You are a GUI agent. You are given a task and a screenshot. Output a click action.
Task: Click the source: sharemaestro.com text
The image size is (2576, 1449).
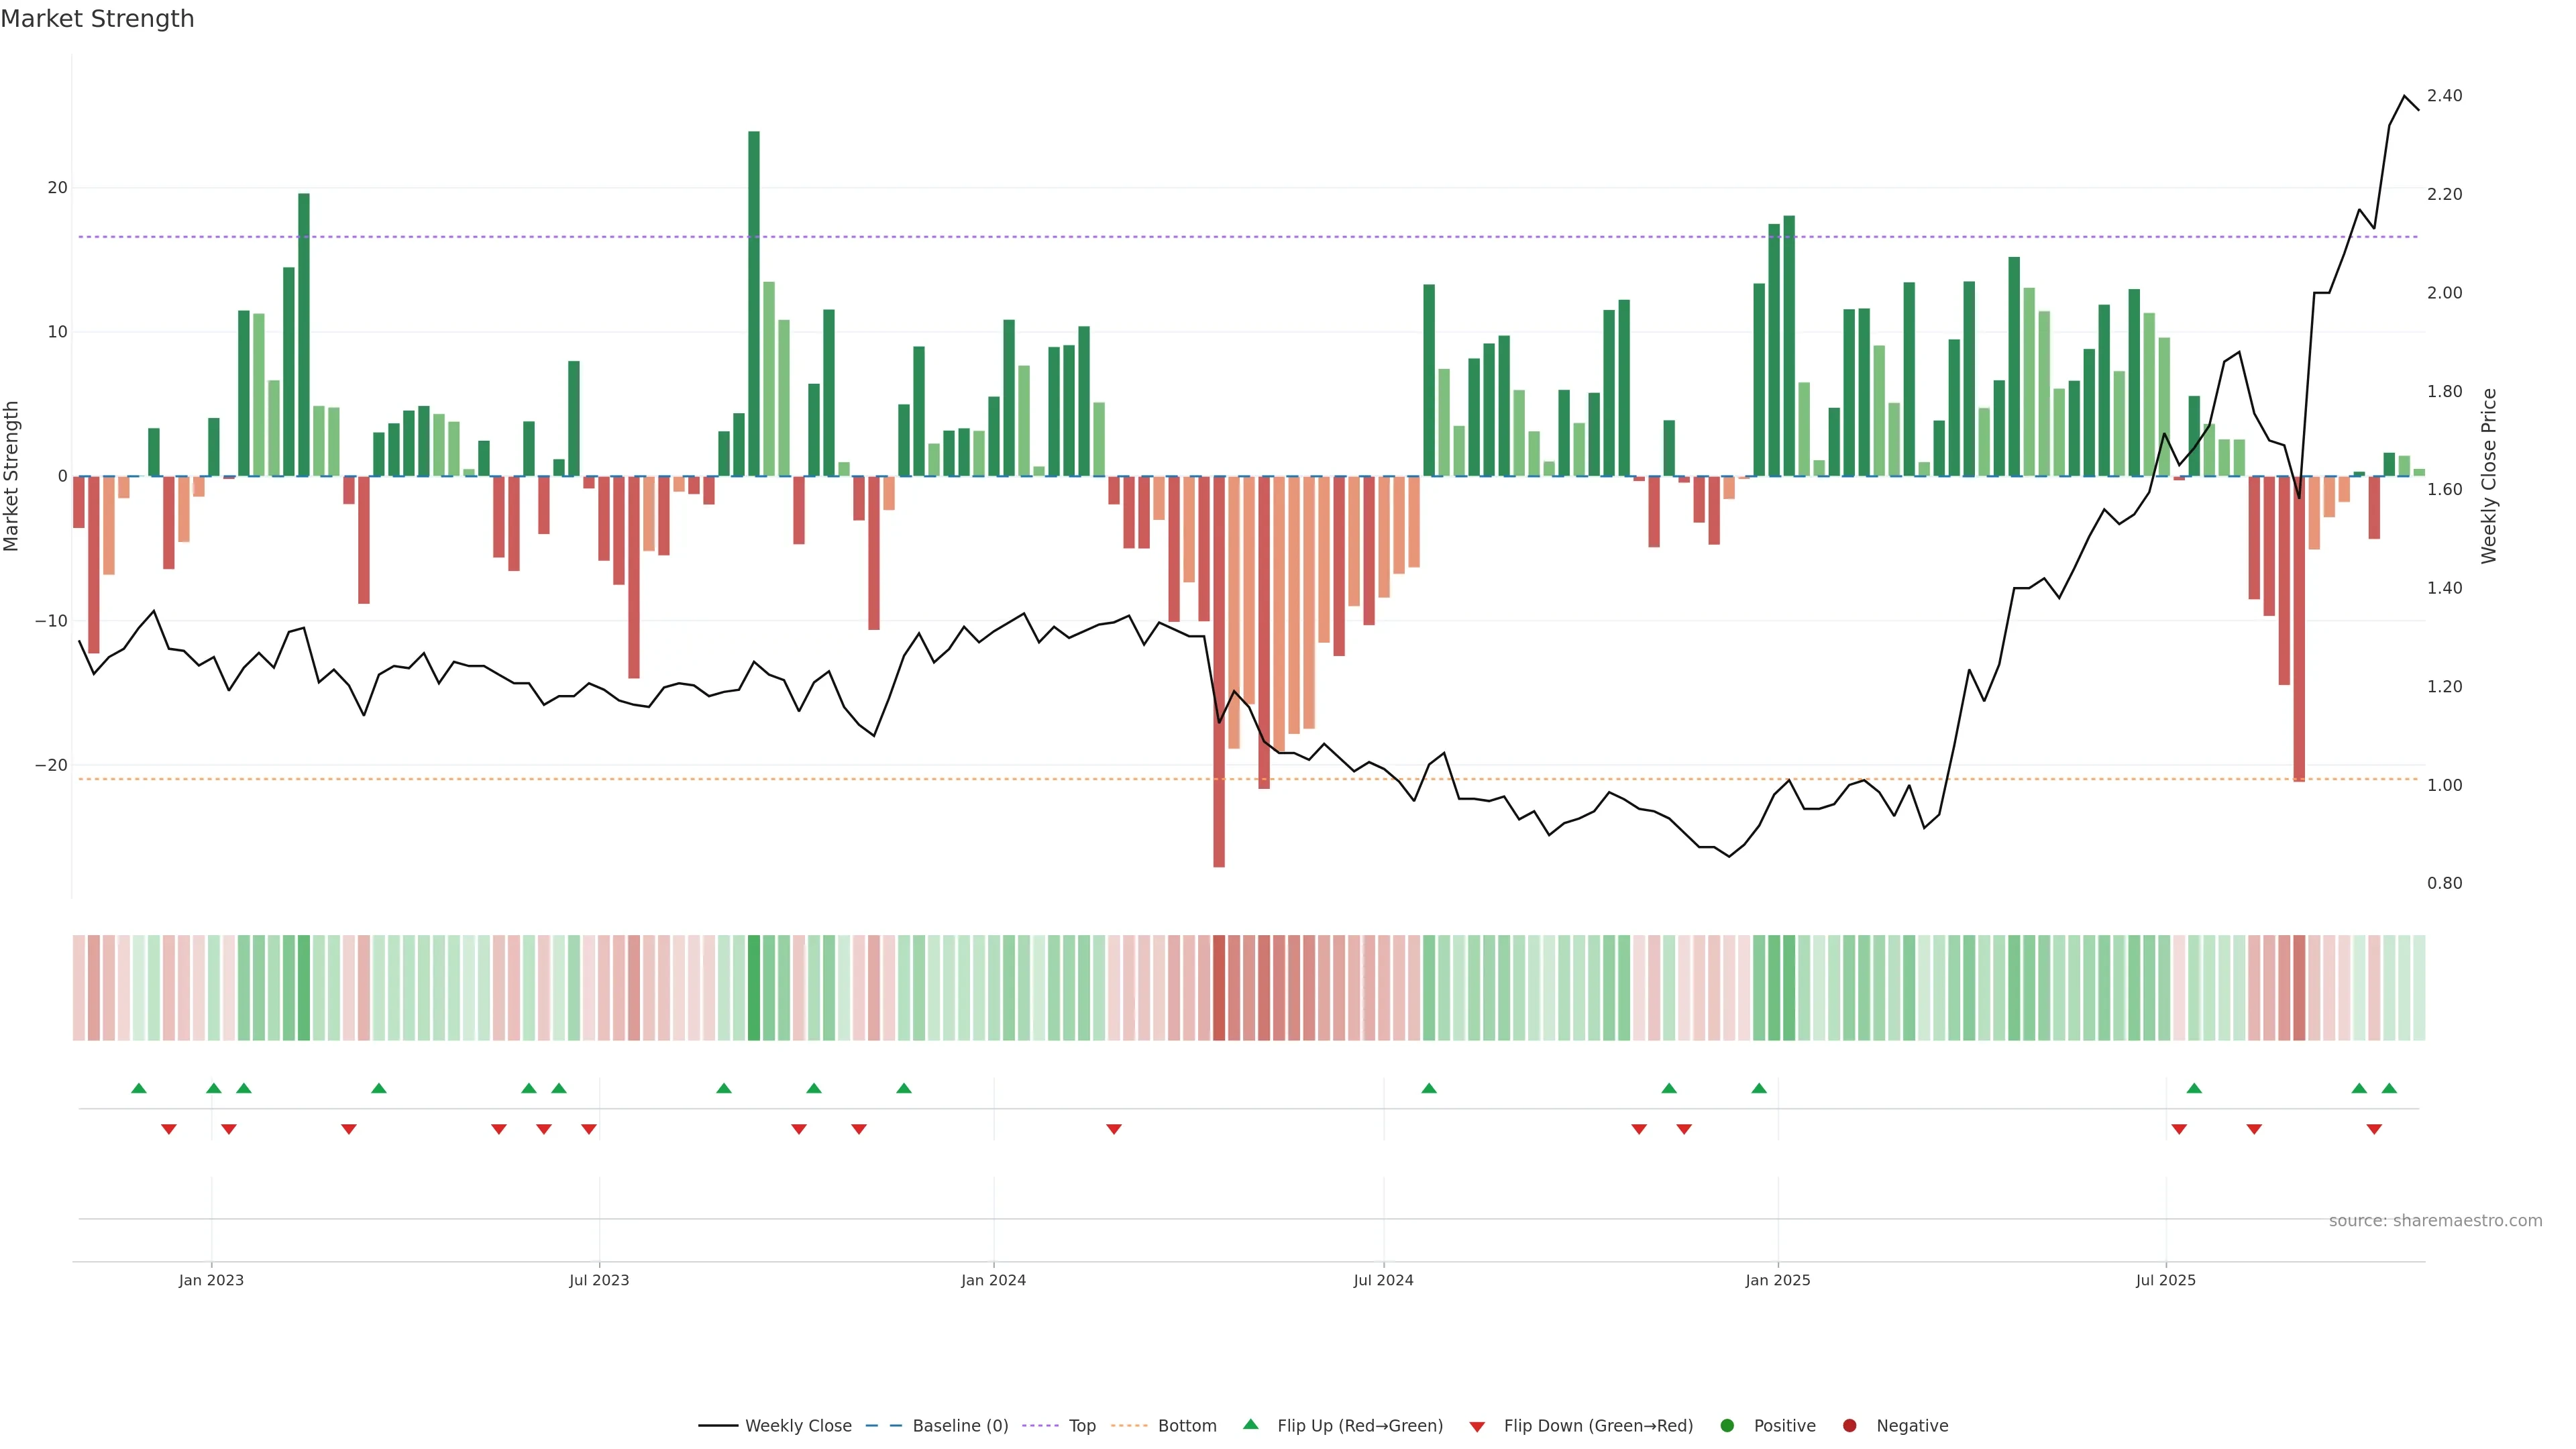click(x=2435, y=1221)
